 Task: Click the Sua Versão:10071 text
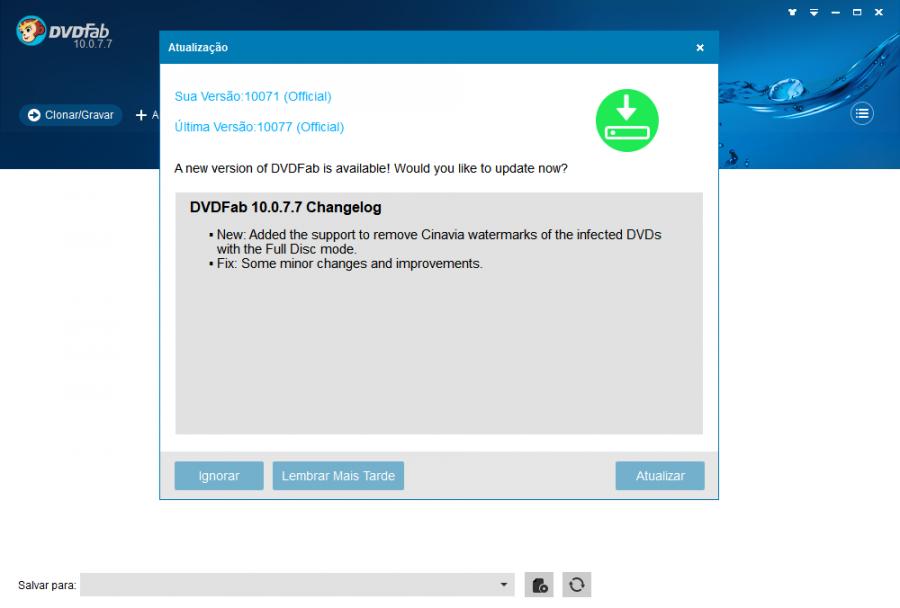coord(253,96)
